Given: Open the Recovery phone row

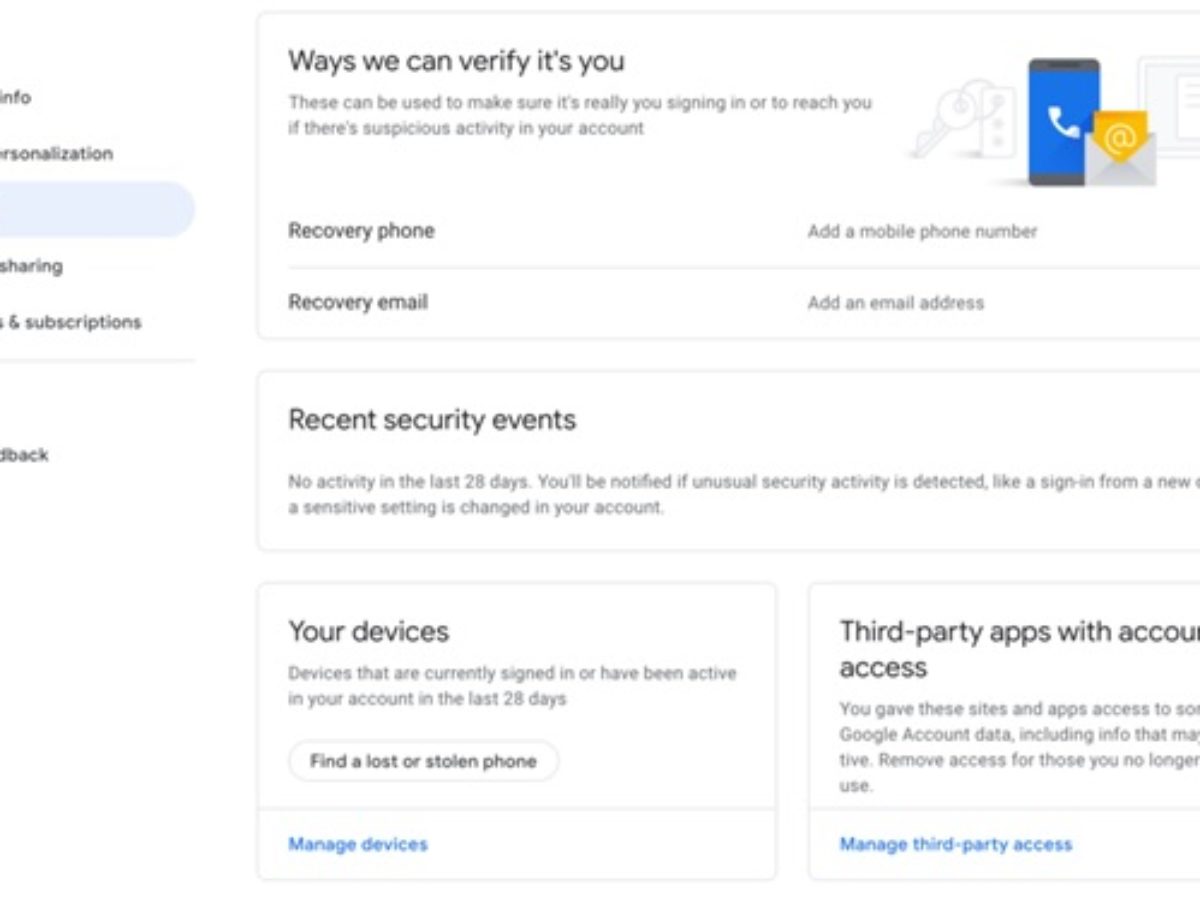Looking at the screenshot, I should point(361,231).
